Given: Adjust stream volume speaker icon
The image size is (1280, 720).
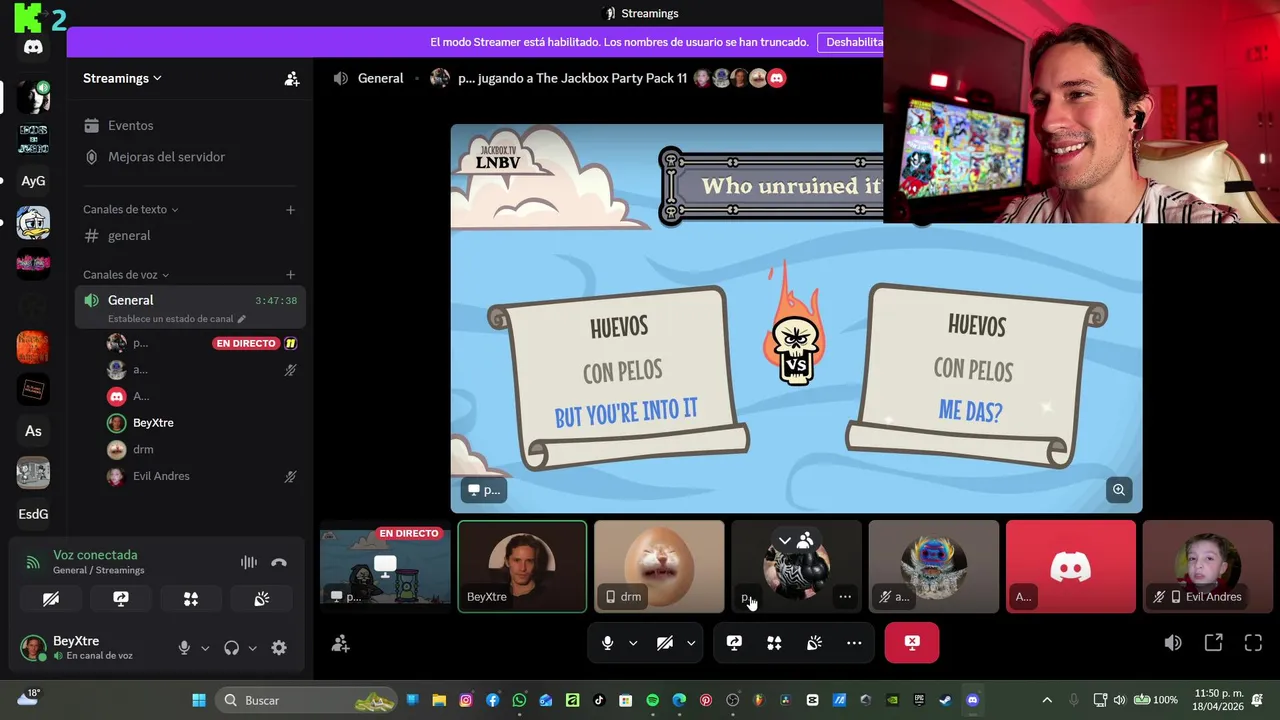Looking at the screenshot, I should 1173,643.
